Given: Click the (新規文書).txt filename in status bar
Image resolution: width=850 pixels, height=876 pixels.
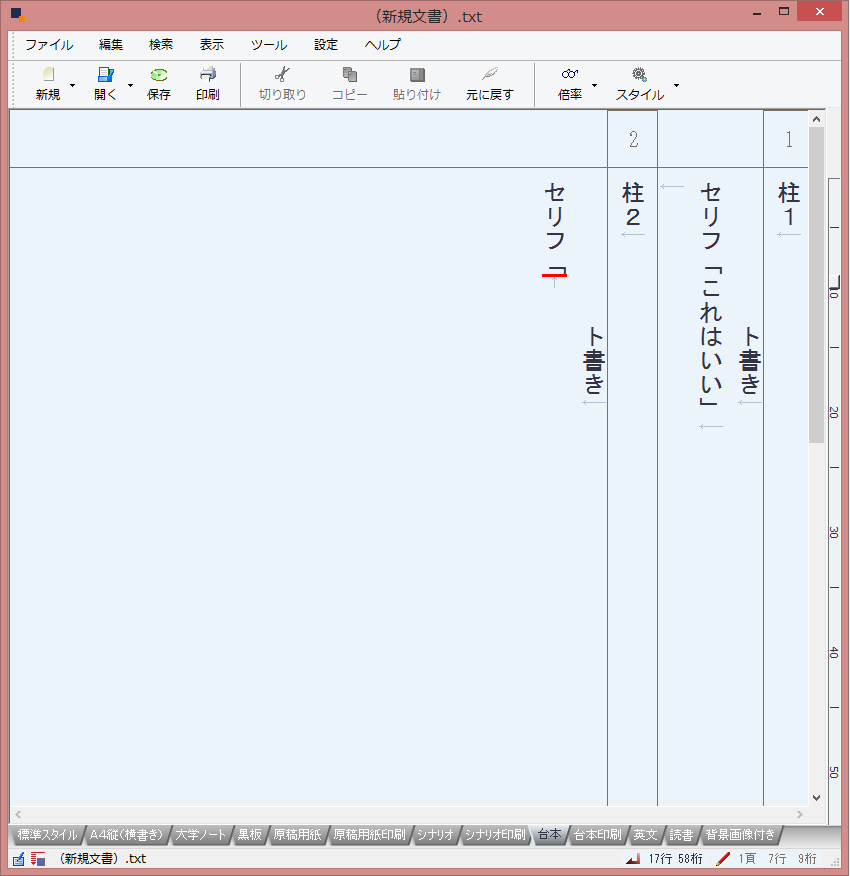Looking at the screenshot, I should [x=103, y=859].
